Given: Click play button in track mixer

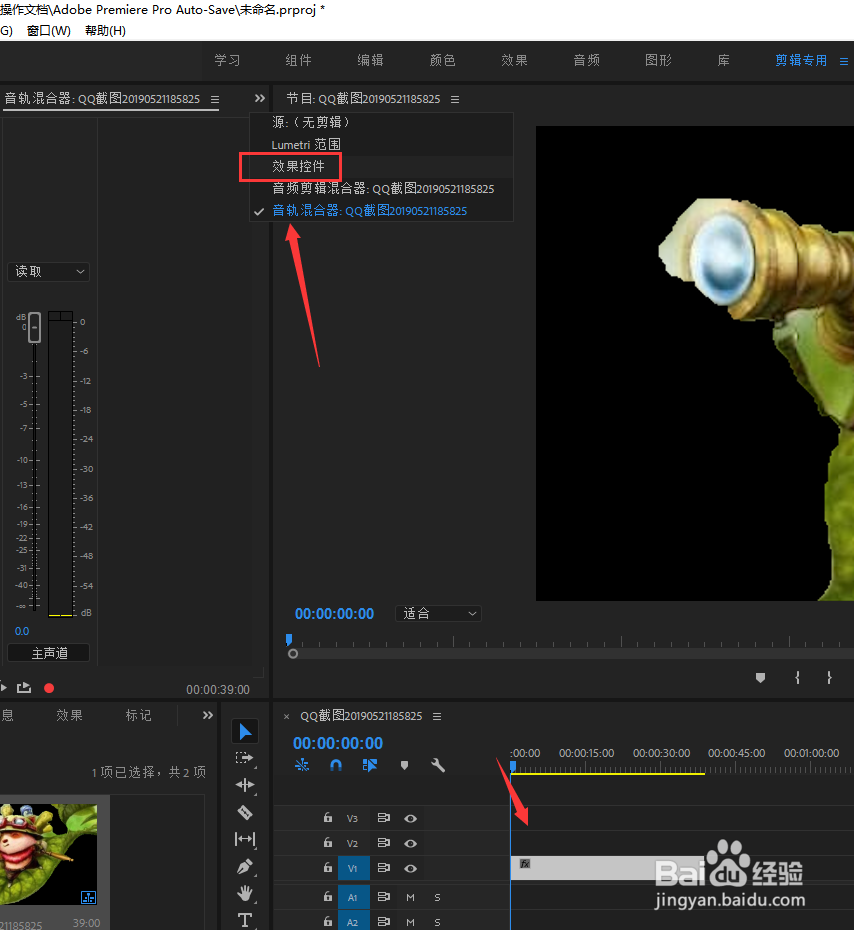Looking at the screenshot, I should [x=4, y=688].
